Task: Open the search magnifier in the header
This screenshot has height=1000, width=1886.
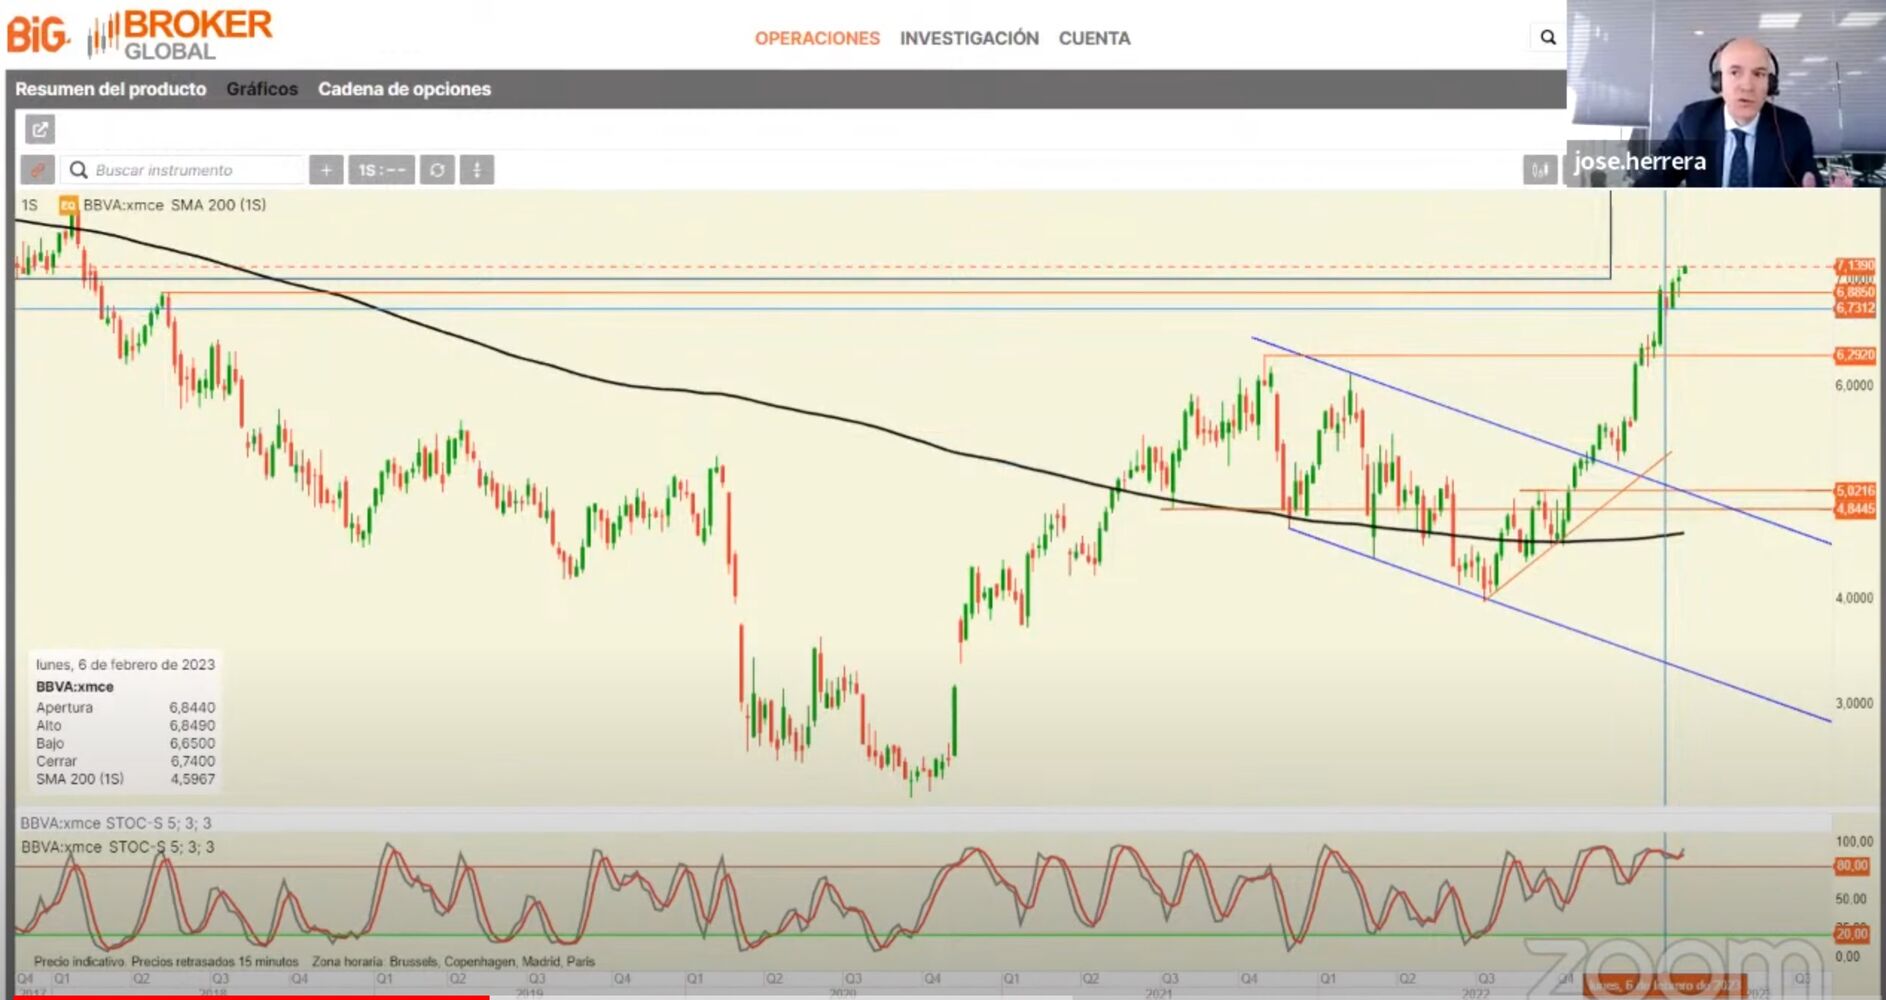Action: [1548, 38]
